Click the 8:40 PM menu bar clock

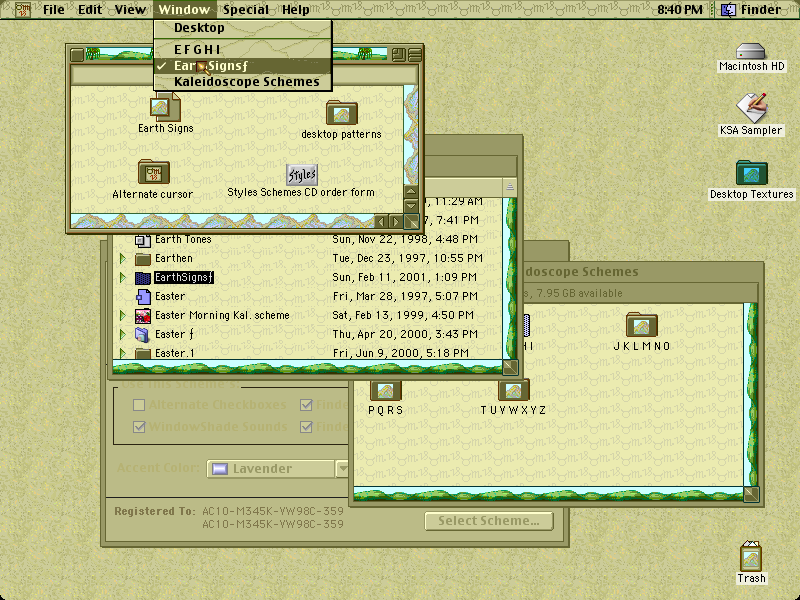pyautogui.click(x=680, y=9)
